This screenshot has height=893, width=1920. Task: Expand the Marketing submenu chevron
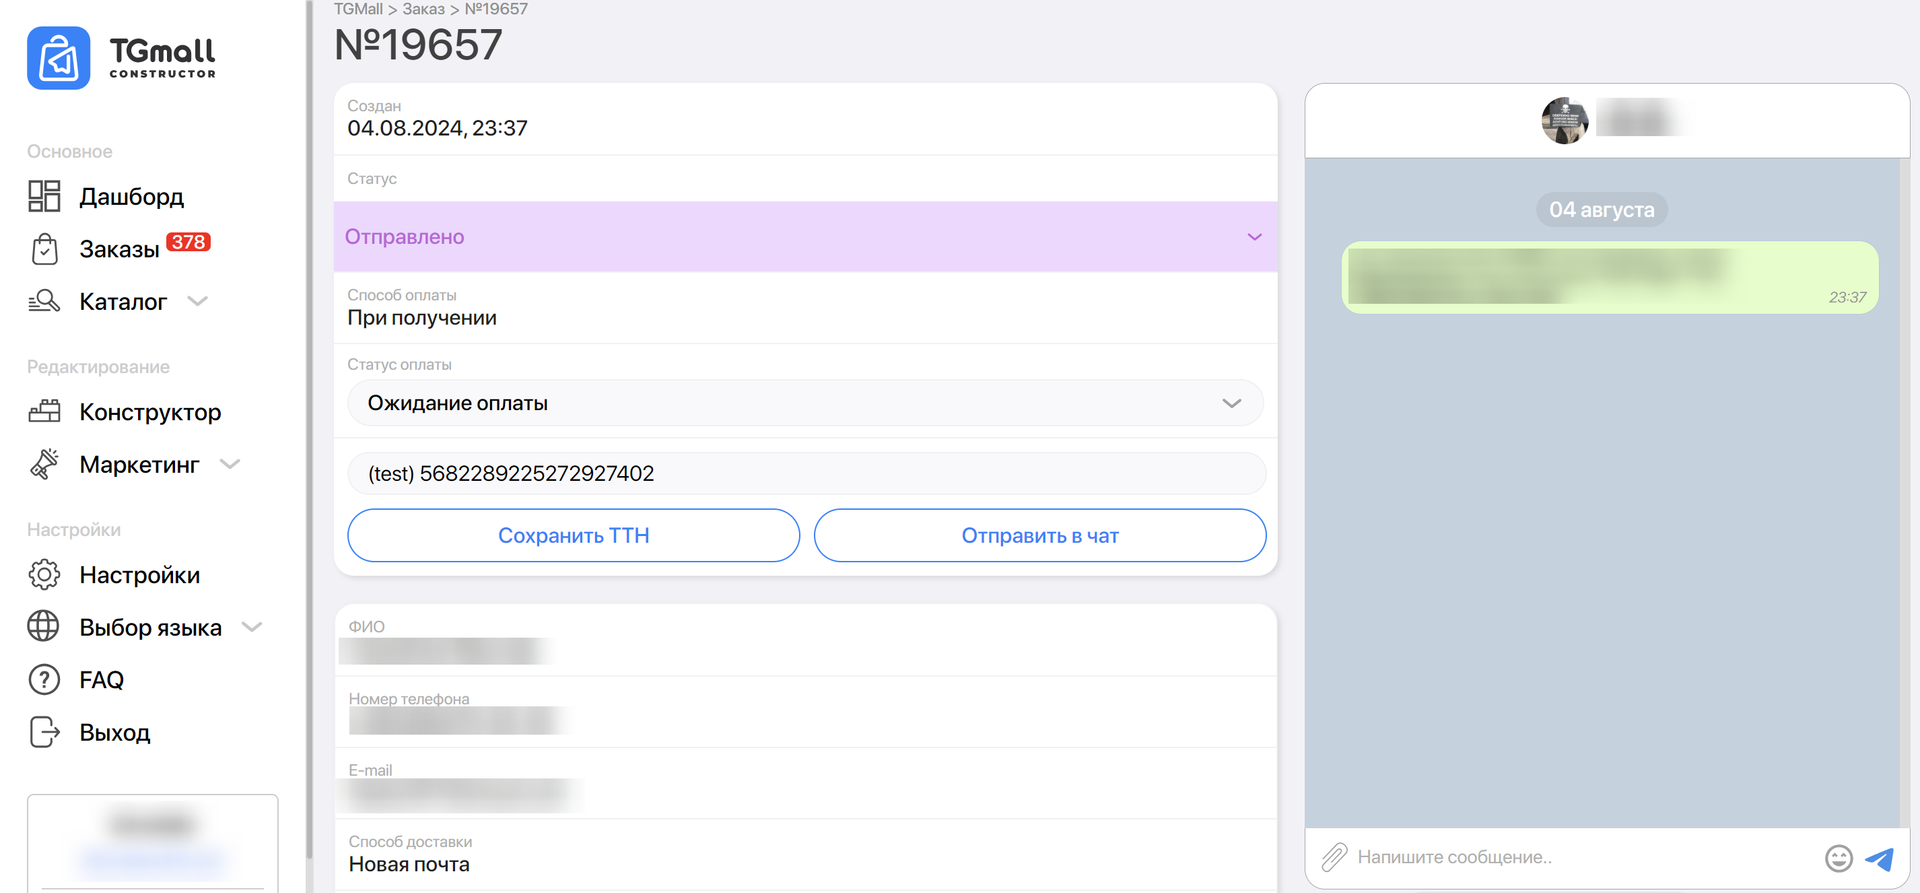(x=230, y=464)
